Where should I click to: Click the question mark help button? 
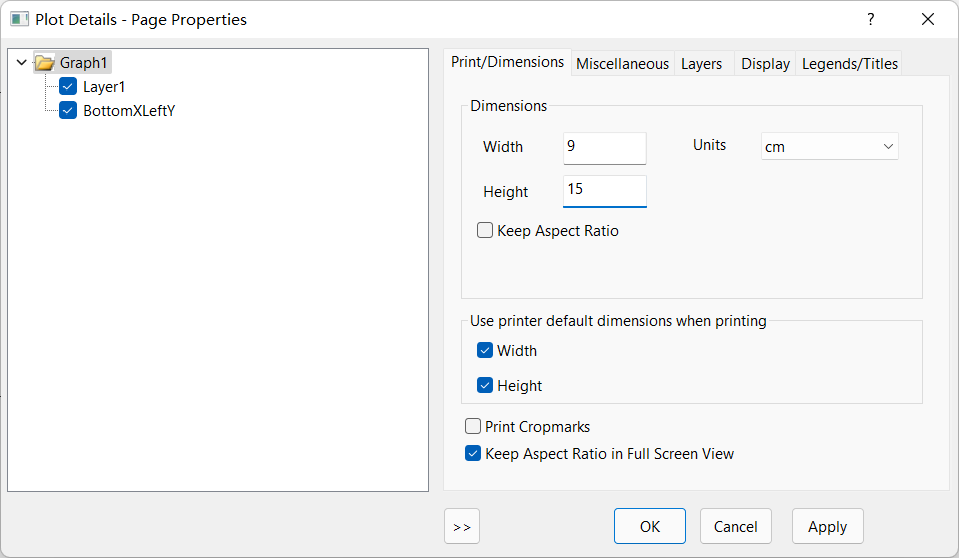(x=870, y=19)
